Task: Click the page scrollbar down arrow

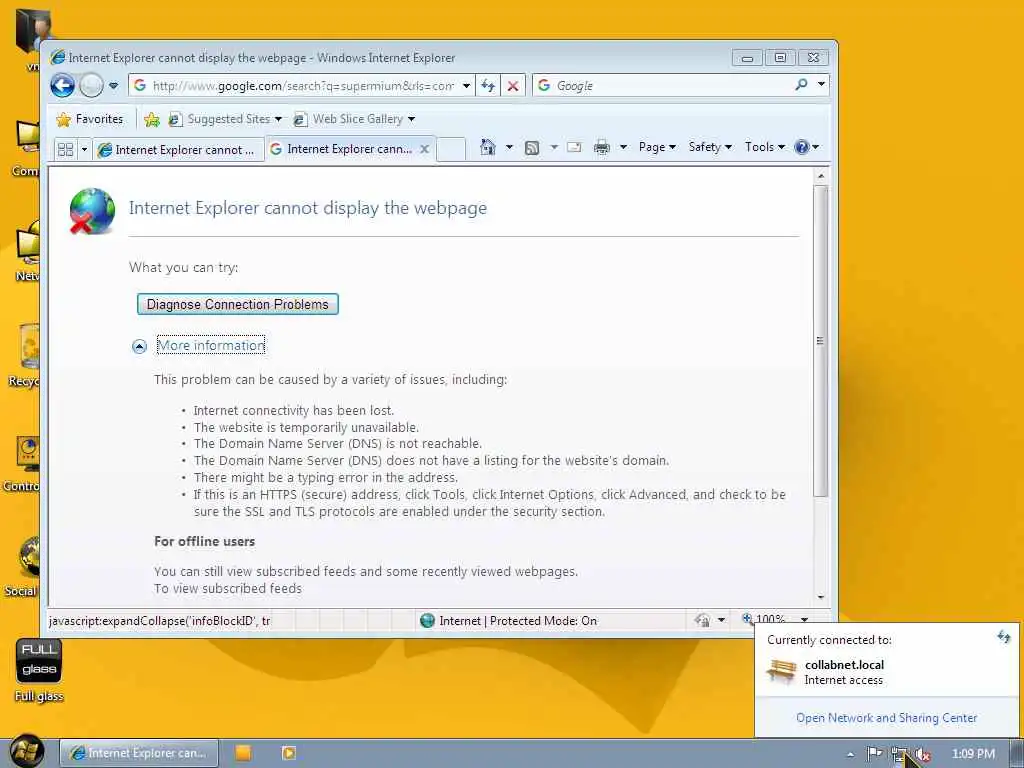Action: pyautogui.click(x=821, y=597)
